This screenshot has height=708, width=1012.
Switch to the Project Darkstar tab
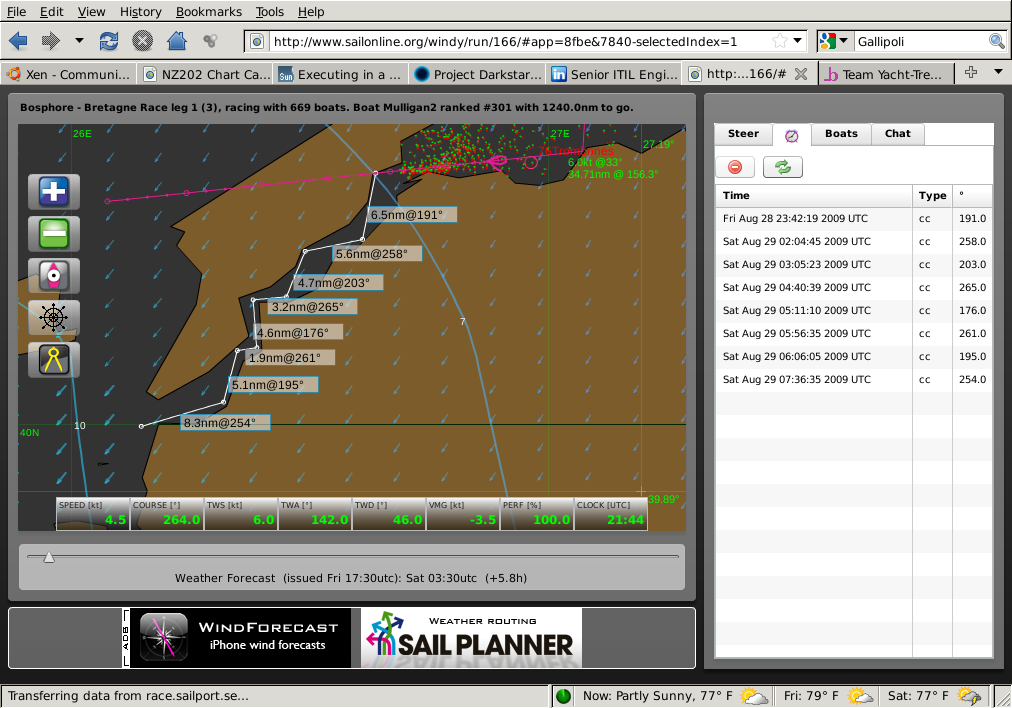pyautogui.click(x=478, y=74)
